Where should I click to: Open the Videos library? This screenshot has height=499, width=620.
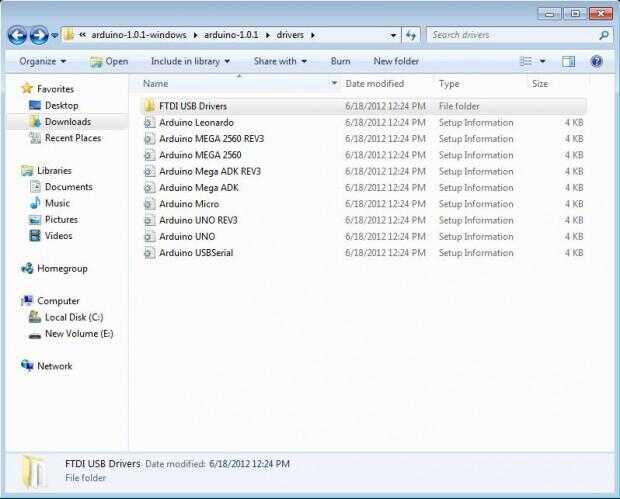click(x=59, y=236)
